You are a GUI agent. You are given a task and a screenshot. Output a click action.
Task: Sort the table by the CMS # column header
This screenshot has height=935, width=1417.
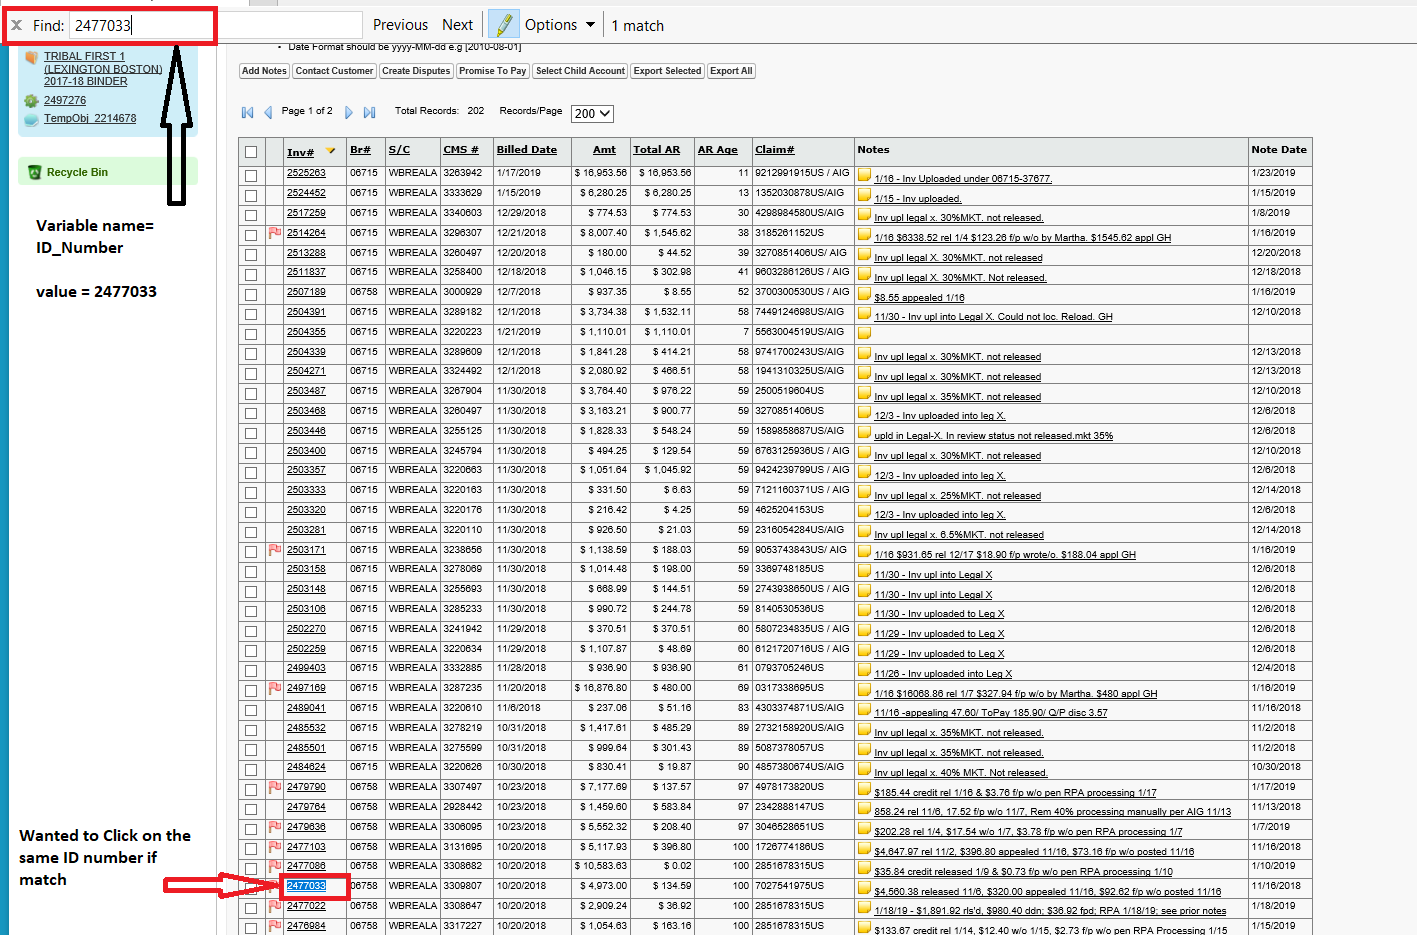(x=461, y=150)
